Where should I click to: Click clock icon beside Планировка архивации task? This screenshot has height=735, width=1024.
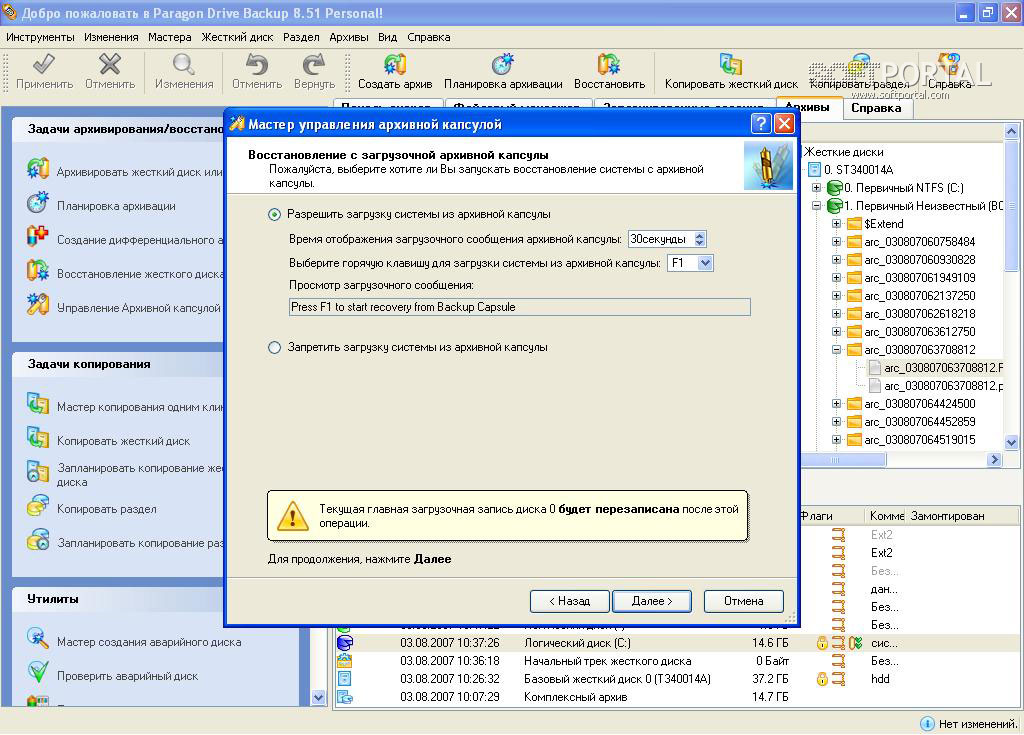tap(38, 203)
